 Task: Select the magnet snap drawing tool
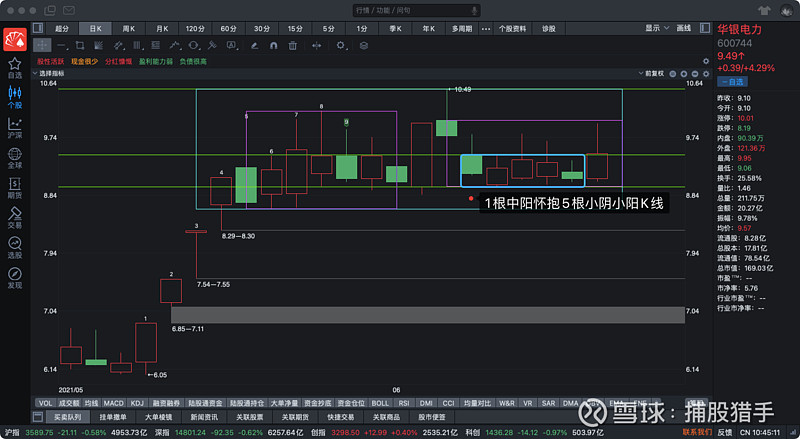point(274,45)
